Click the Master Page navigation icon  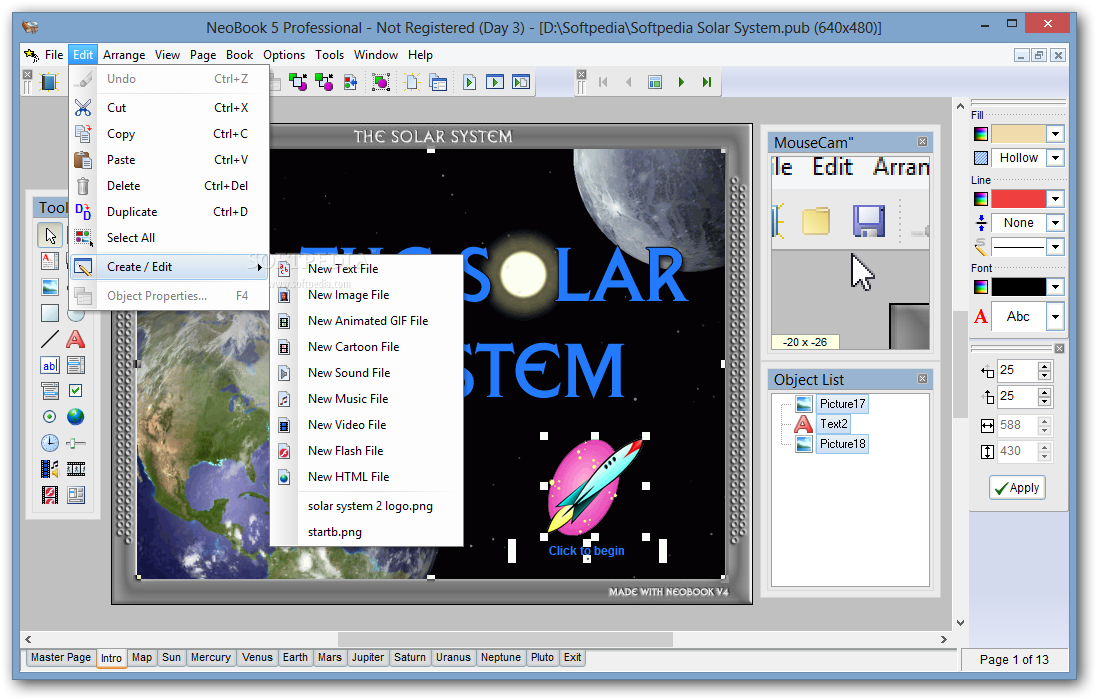pyautogui.click(x=655, y=82)
